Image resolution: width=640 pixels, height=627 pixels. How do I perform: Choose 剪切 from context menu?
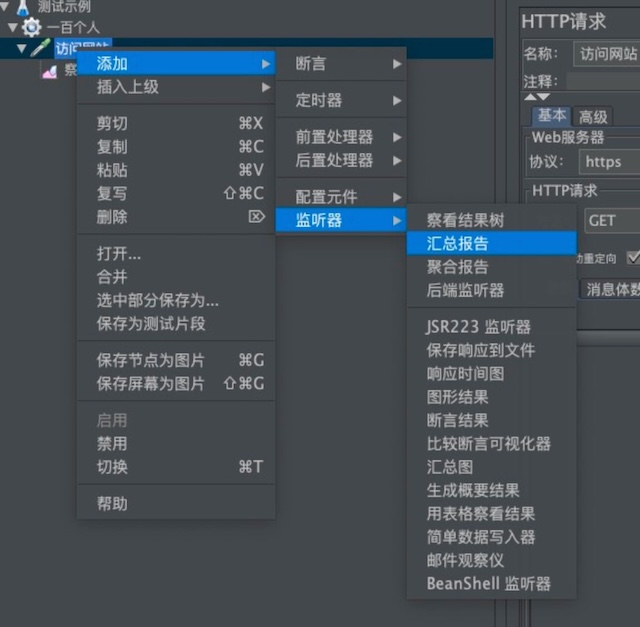[176, 123]
